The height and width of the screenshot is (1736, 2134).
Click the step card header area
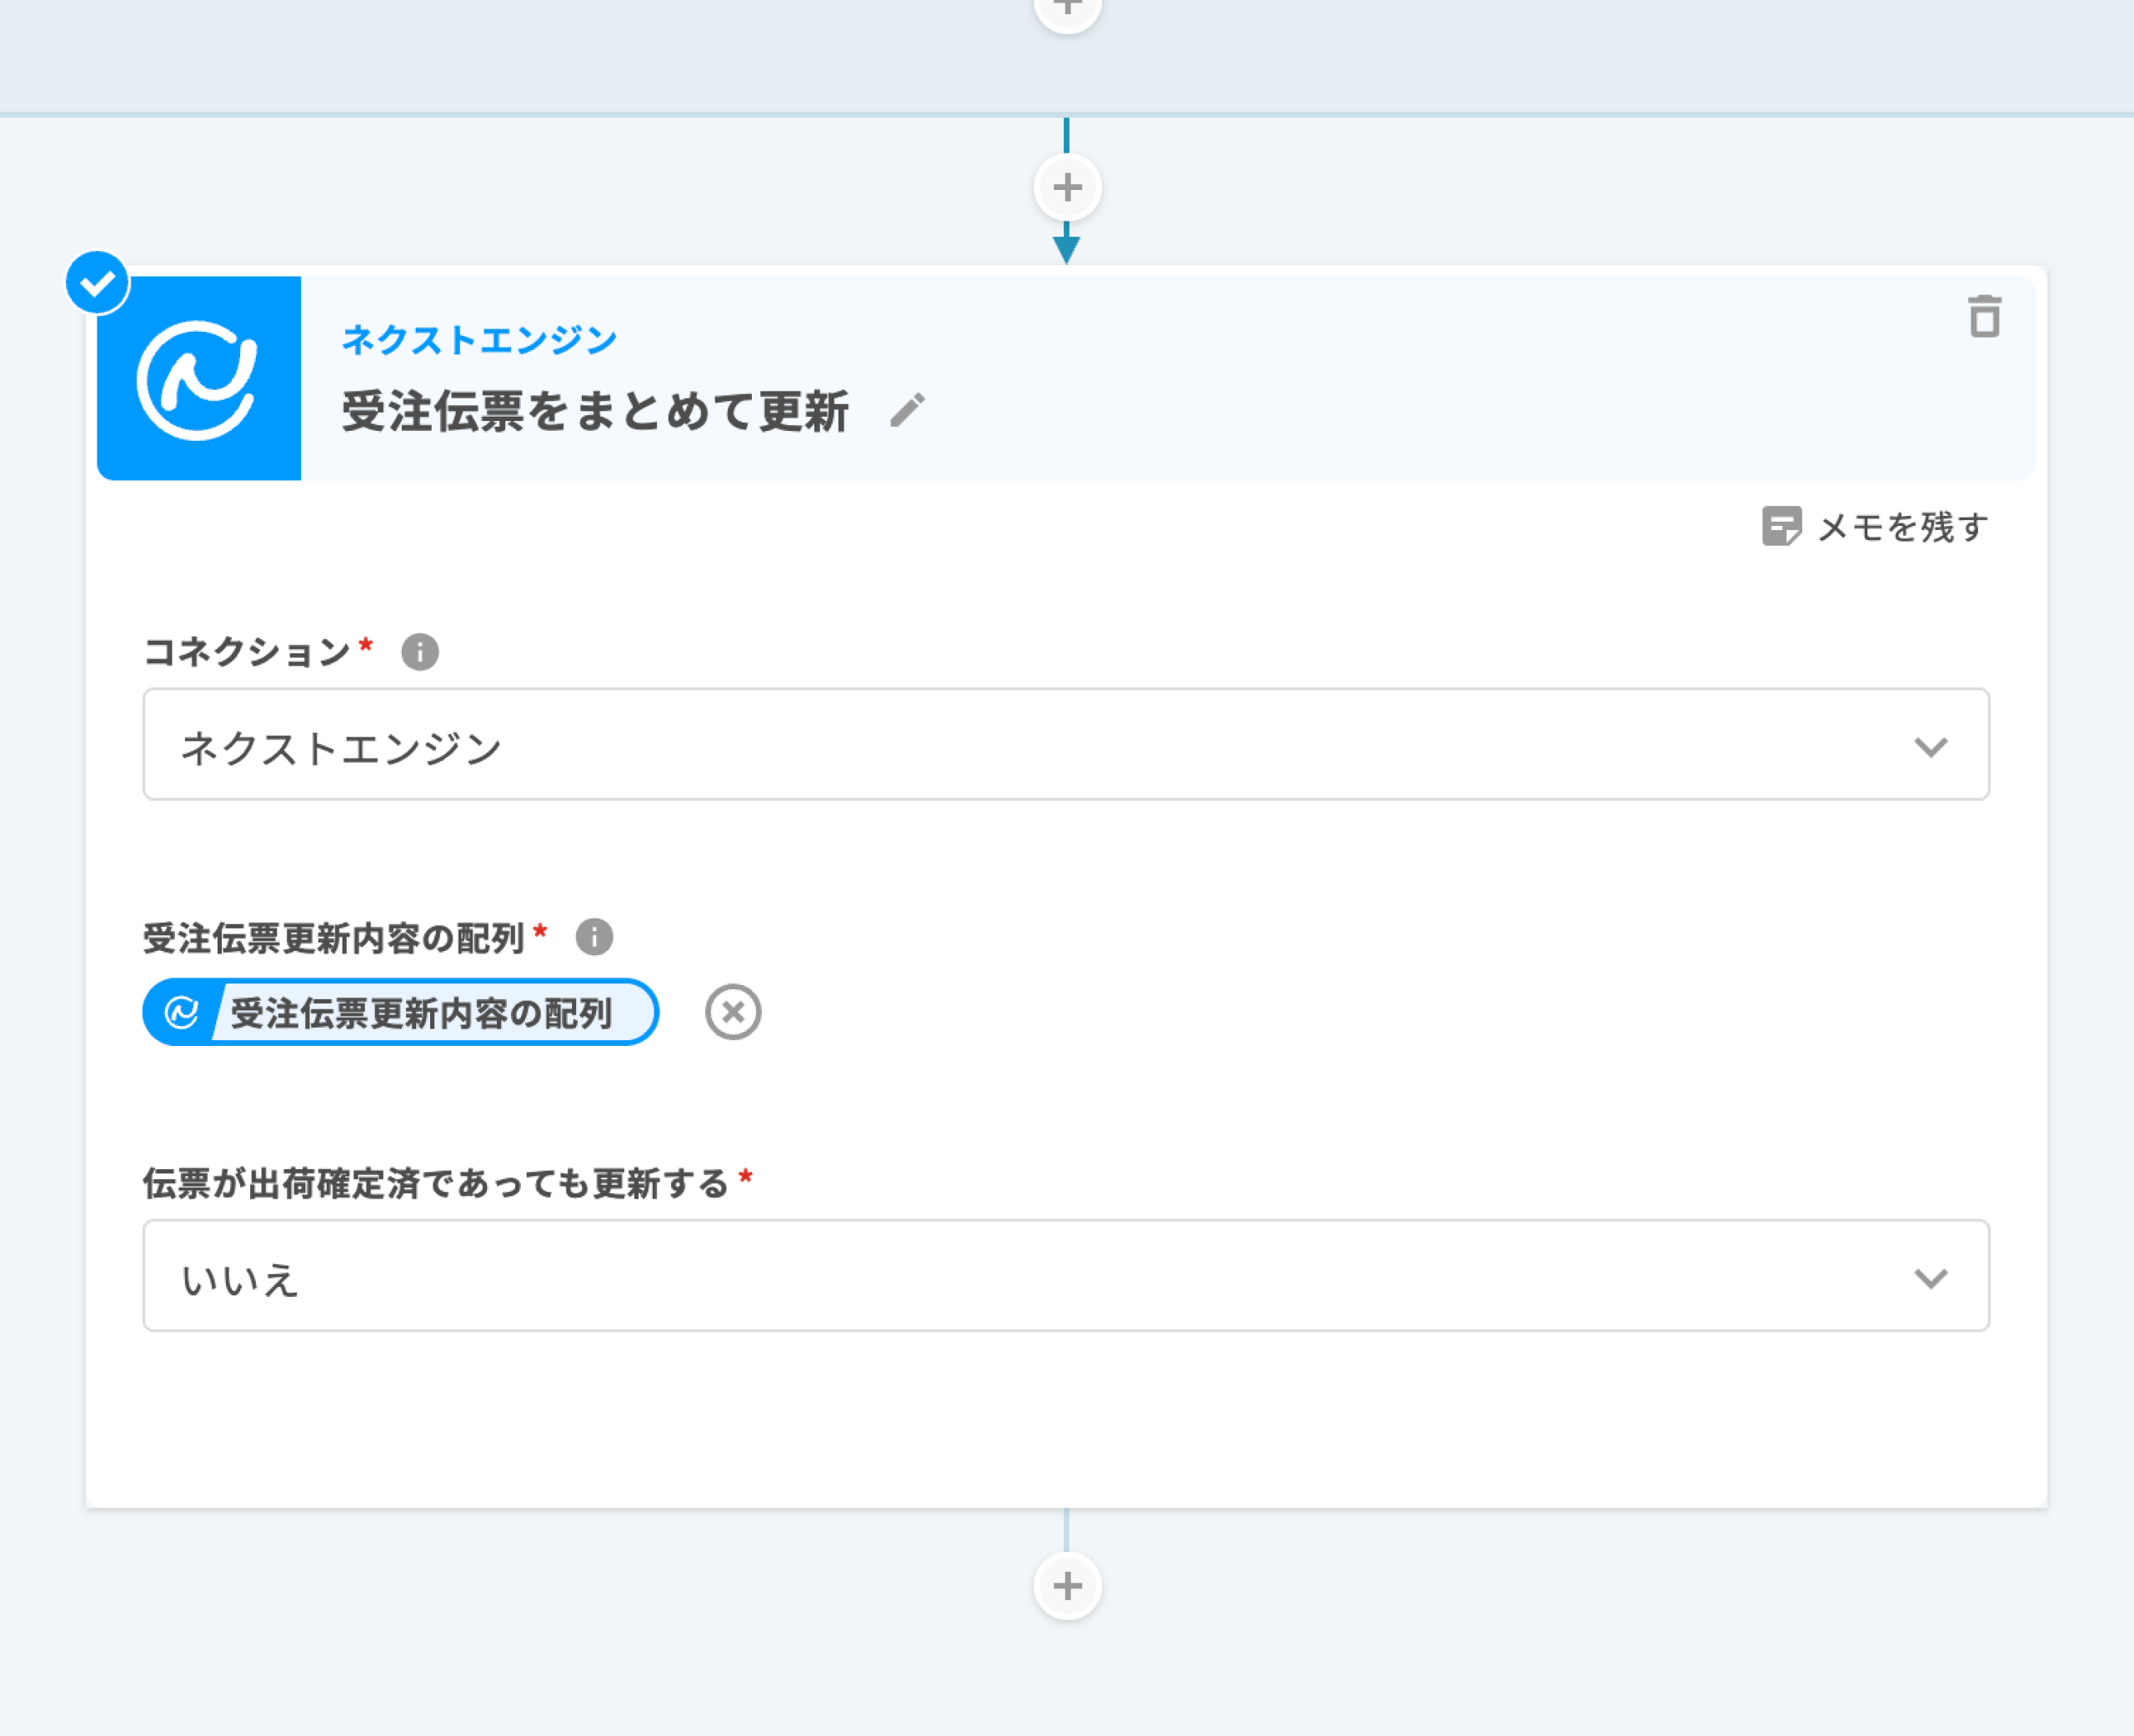tap(1400, 378)
